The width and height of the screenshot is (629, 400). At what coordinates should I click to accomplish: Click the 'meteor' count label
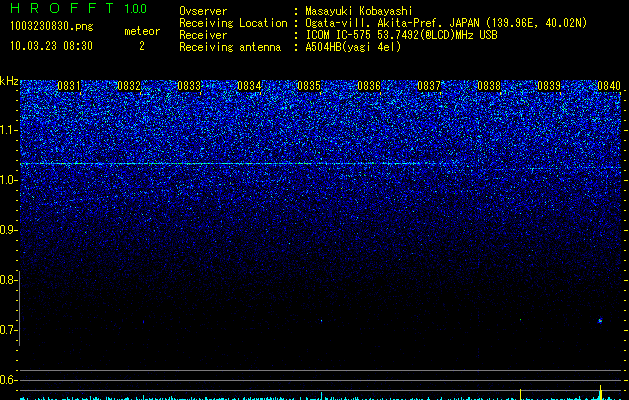click(x=142, y=31)
